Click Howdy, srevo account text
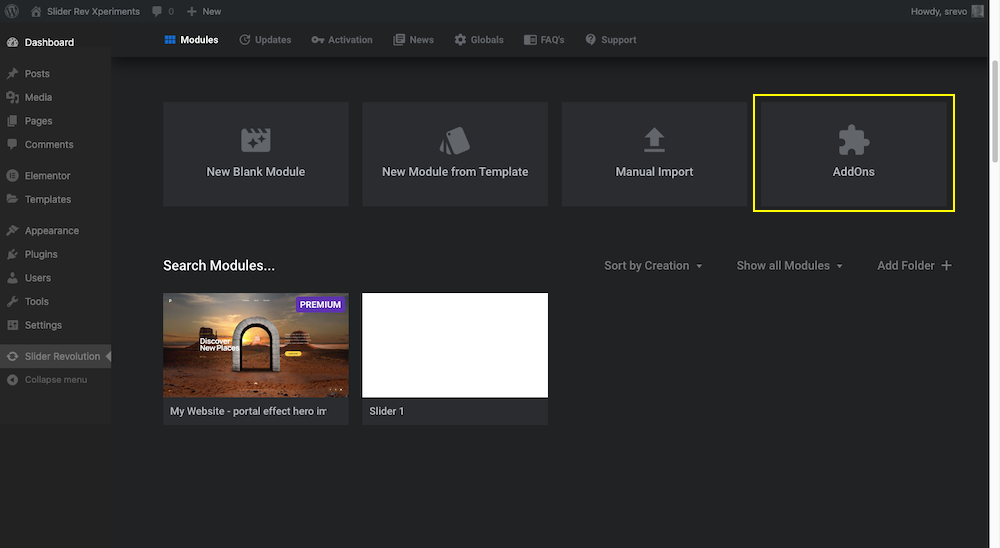The width and height of the screenshot is (1000, 548). point(939,11)
